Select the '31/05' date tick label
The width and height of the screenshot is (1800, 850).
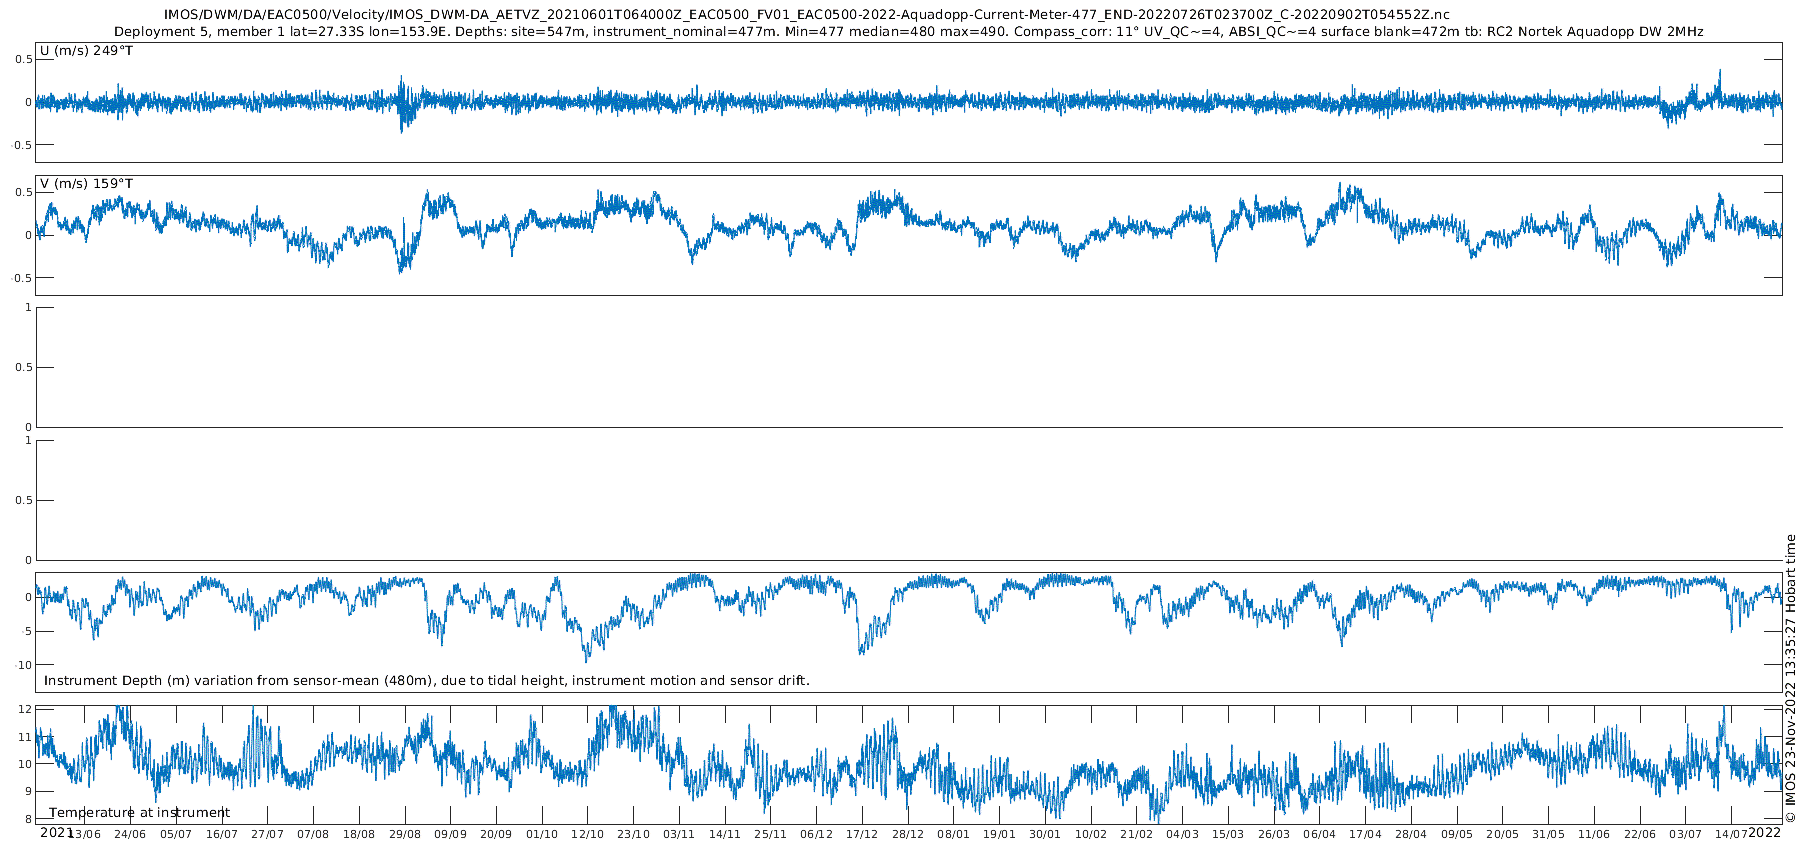point(1549,834)
